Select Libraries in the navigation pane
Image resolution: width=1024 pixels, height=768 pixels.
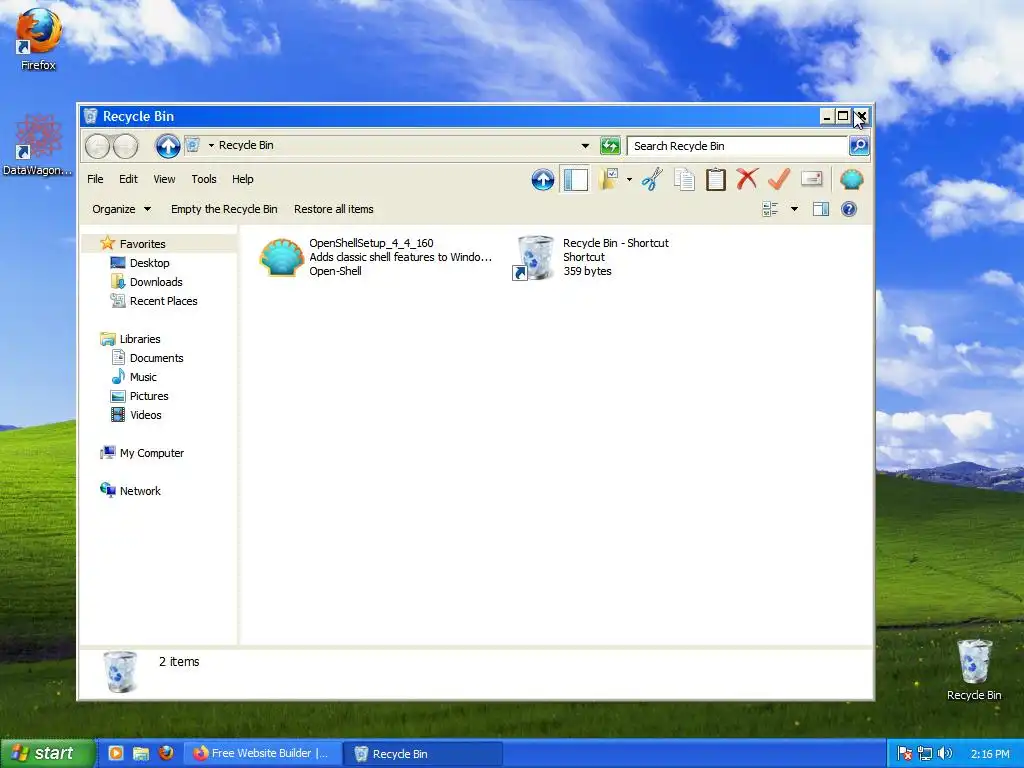pos(140,339)
